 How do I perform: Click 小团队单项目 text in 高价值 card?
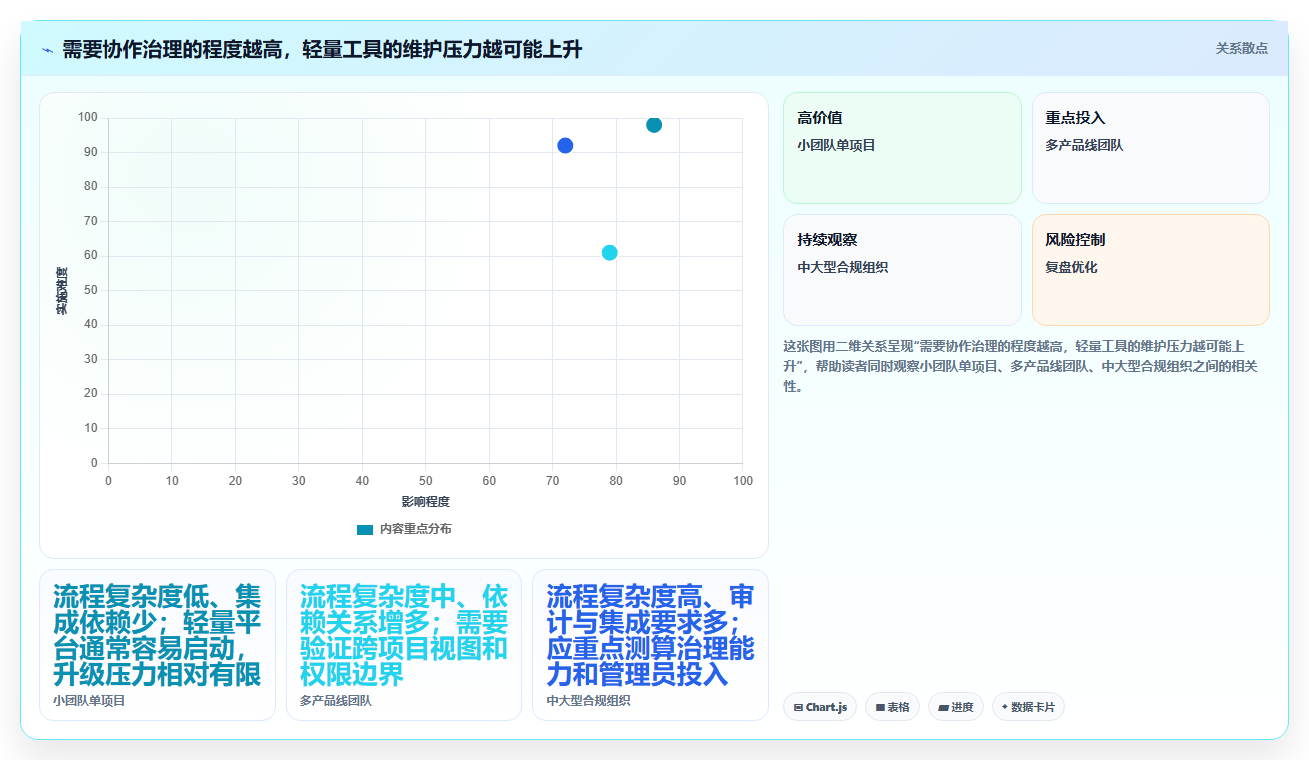point(836,145)
